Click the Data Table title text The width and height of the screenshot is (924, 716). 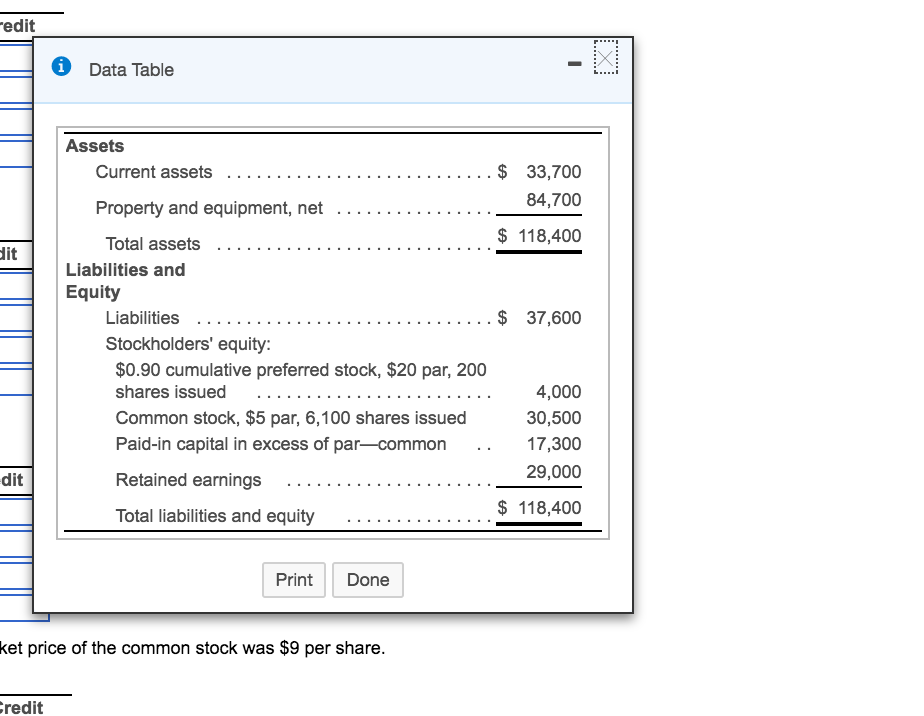tap(131, 70)
